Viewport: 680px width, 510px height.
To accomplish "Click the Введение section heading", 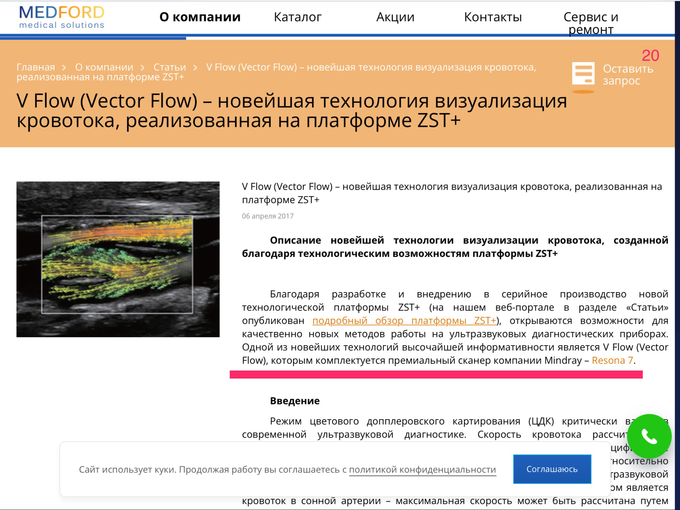I will tap(294, 401).
